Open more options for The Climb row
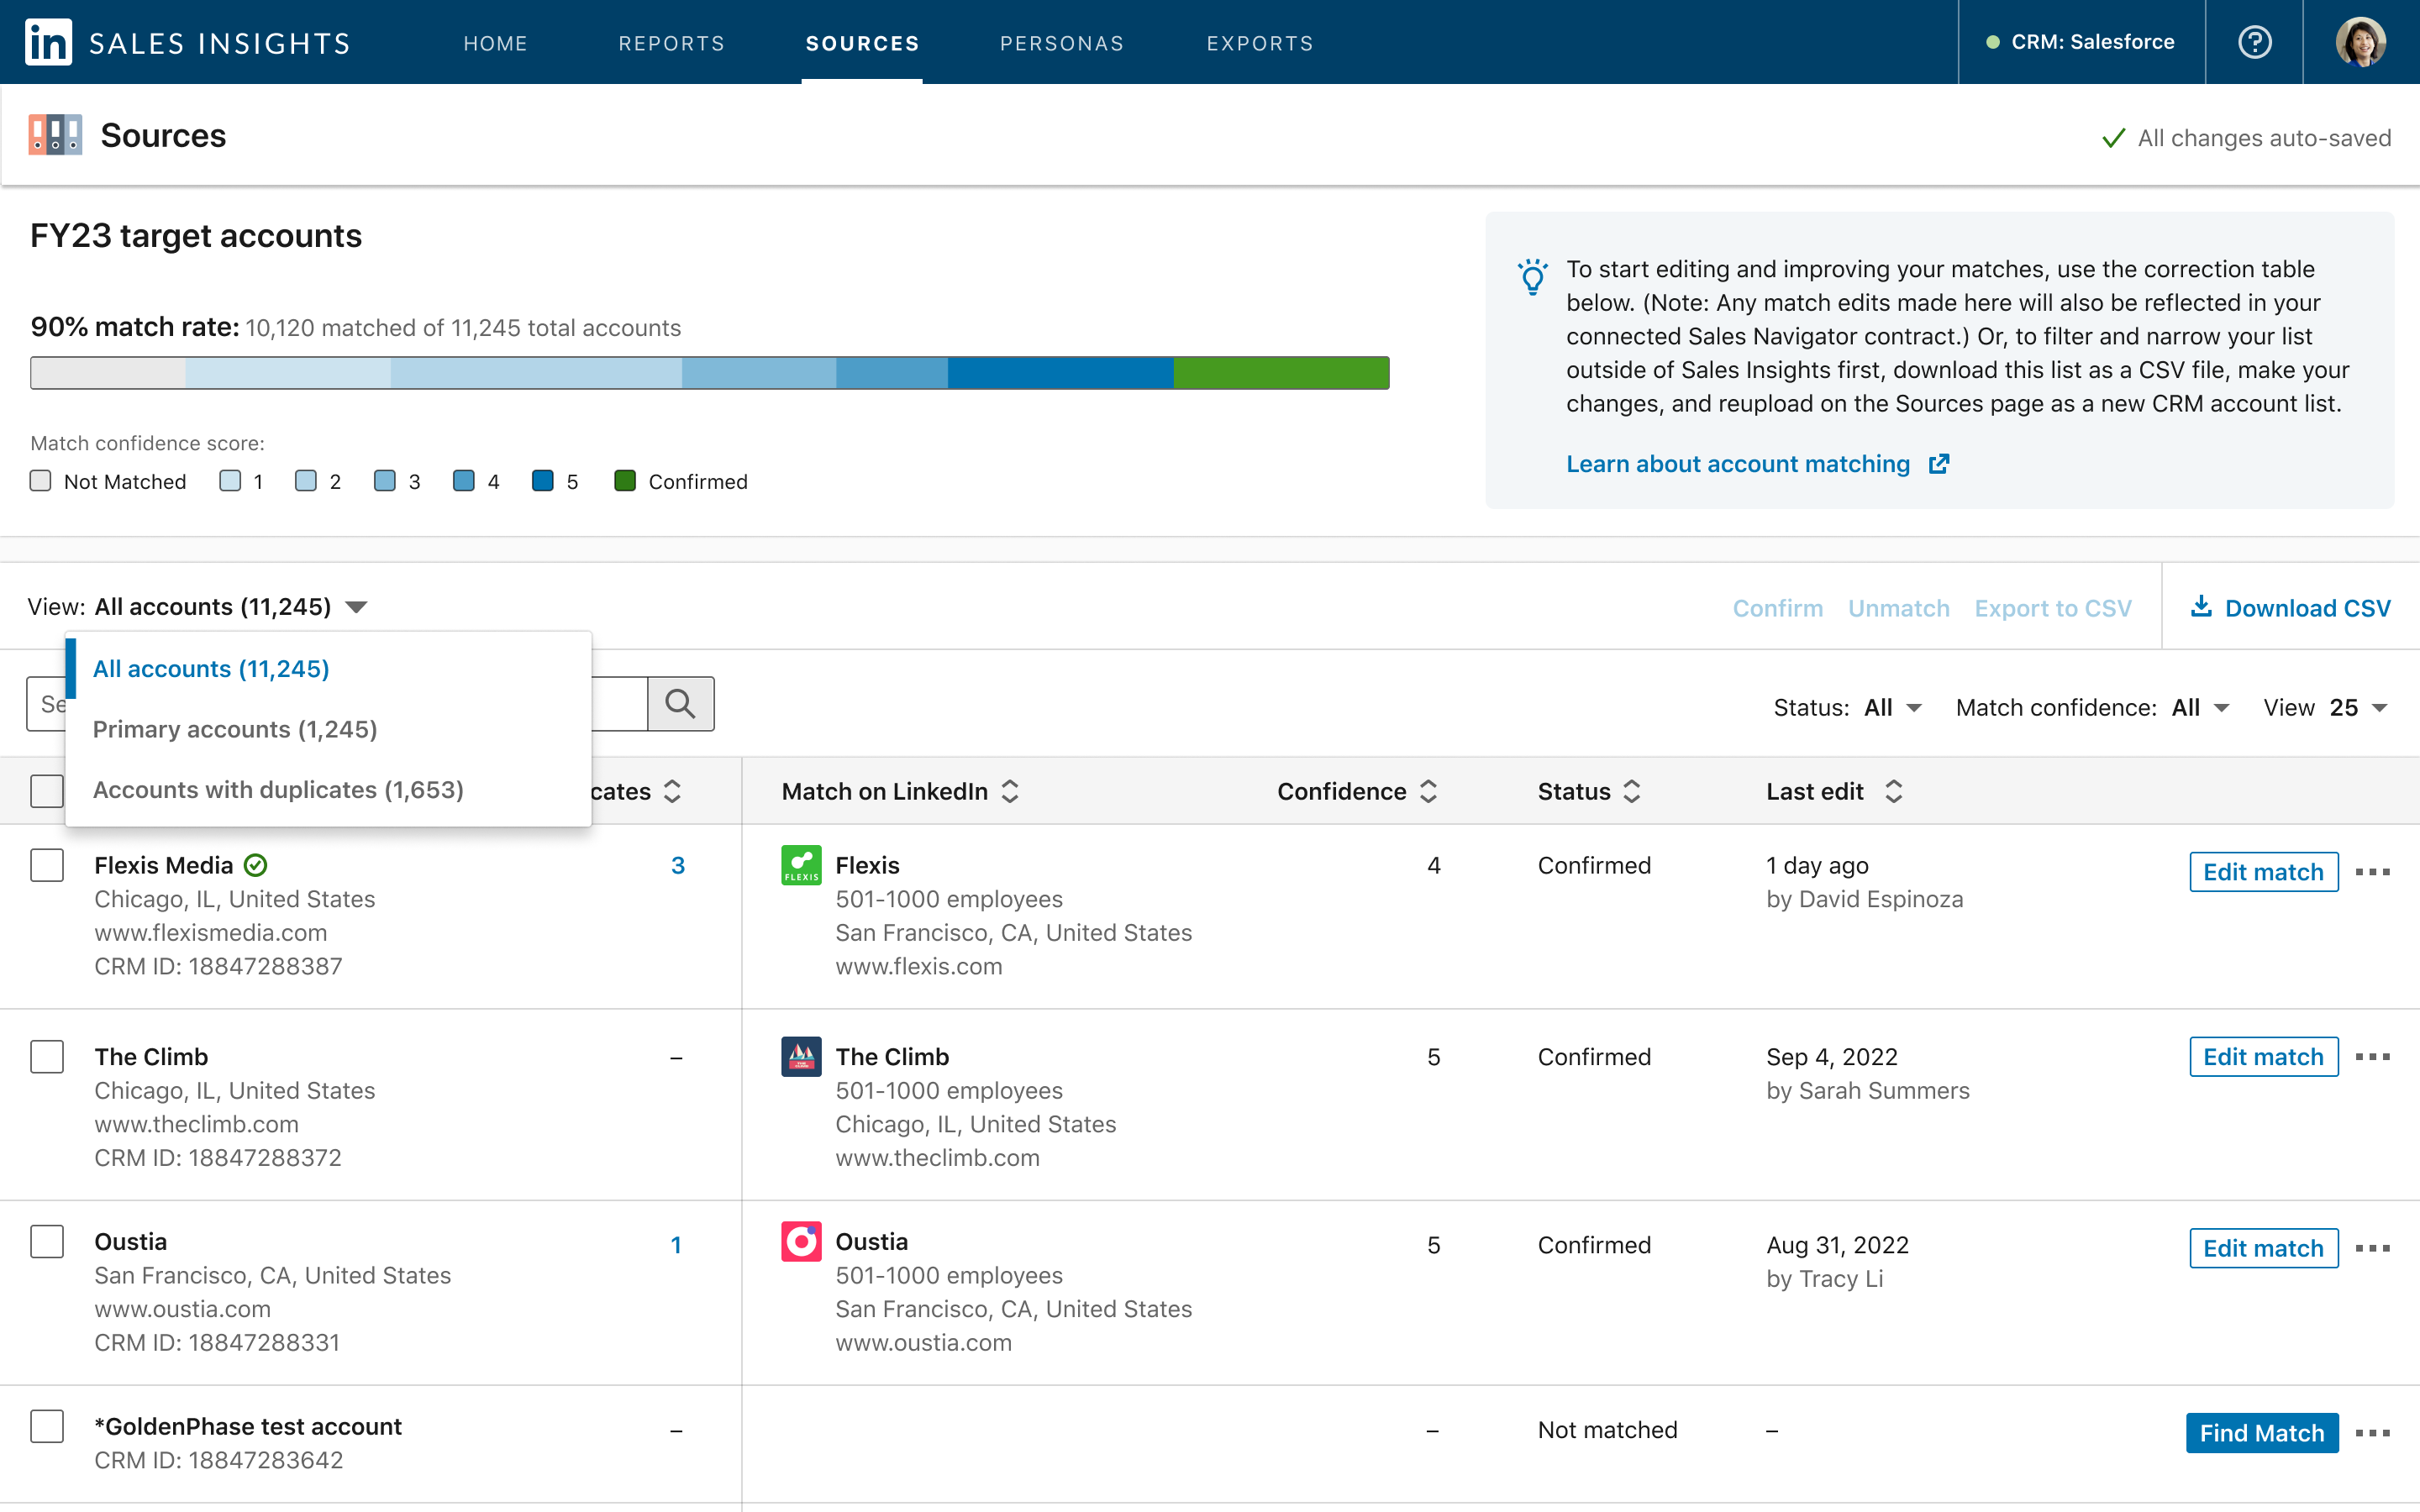Viewport: 2420px width, 1512px height. (2372, 1057)
